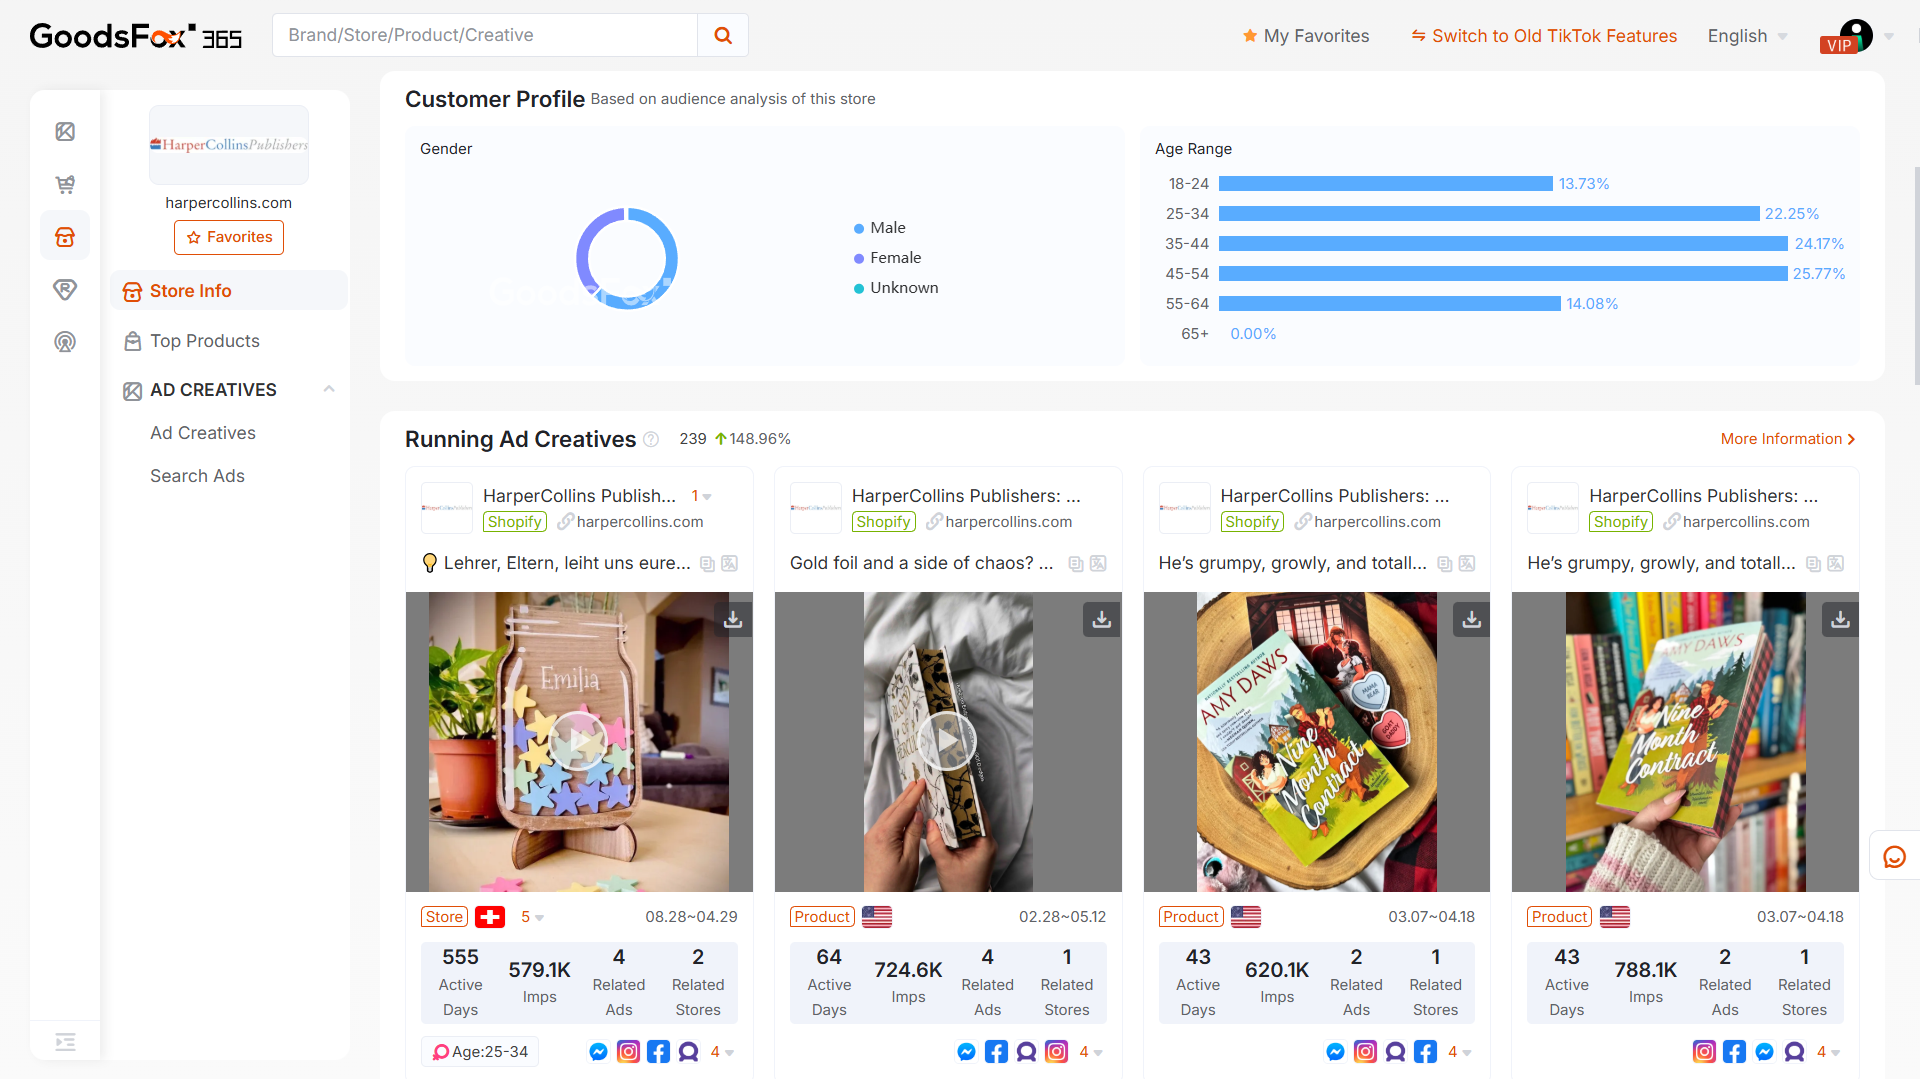
Task: Open the shopping cart products rail icon
Action: pos(65,184)
